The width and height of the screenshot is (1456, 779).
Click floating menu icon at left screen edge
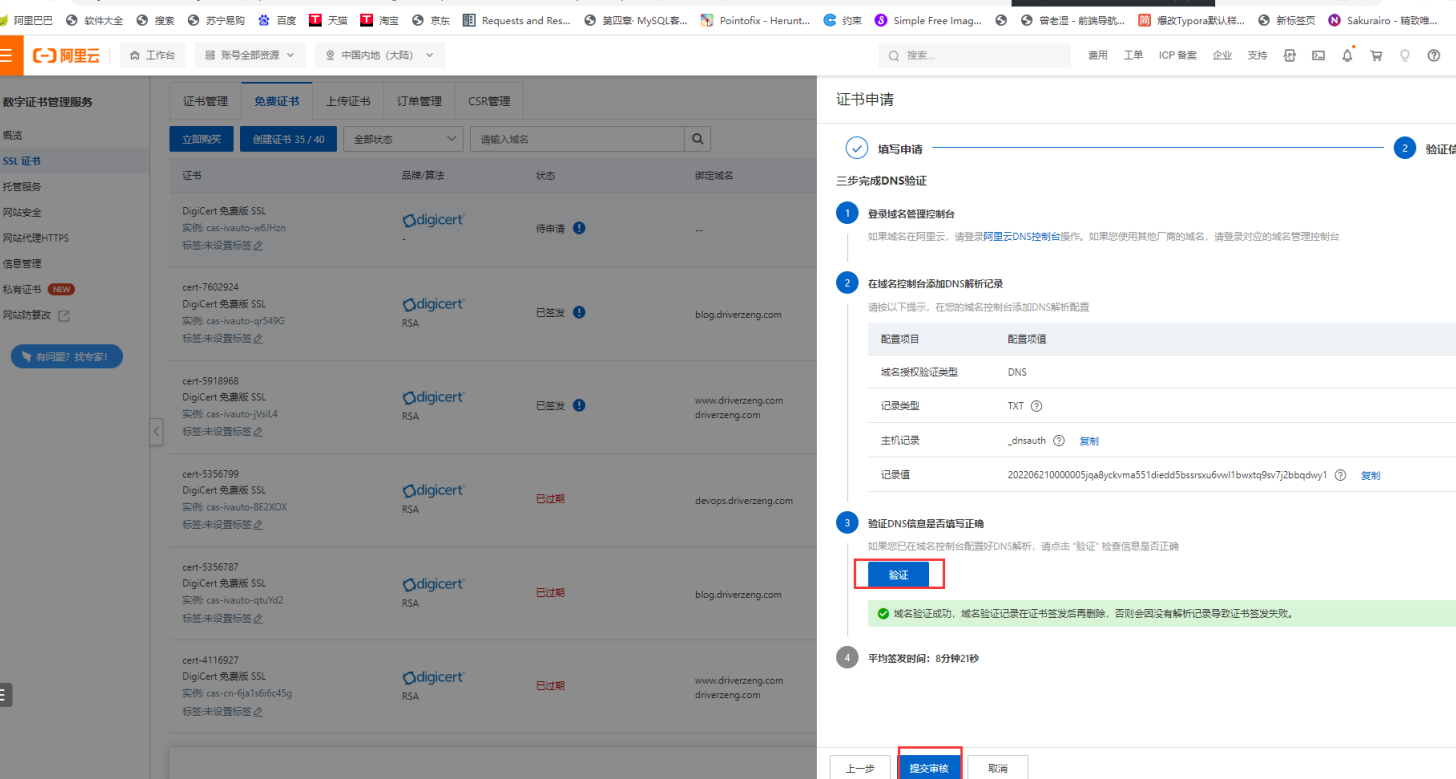(x=5, y=695)
